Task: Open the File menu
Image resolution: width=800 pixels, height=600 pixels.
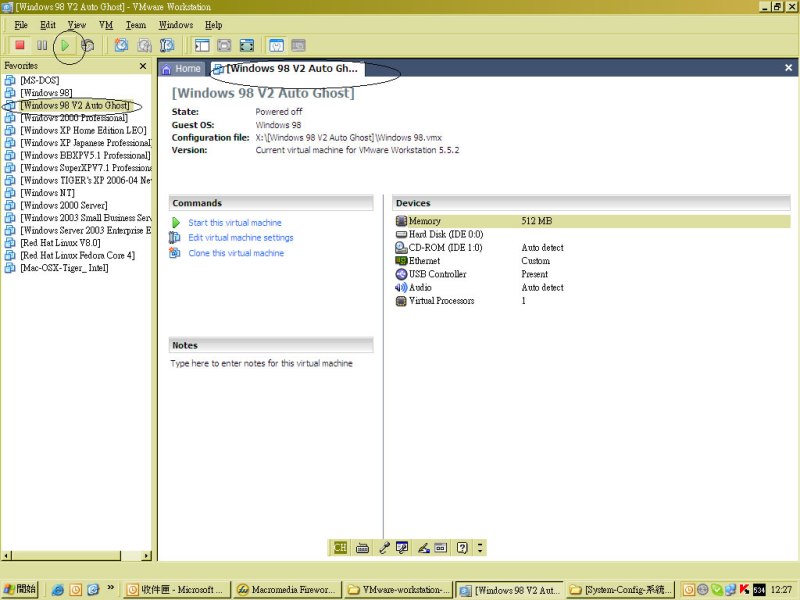Action: point(21,25)
